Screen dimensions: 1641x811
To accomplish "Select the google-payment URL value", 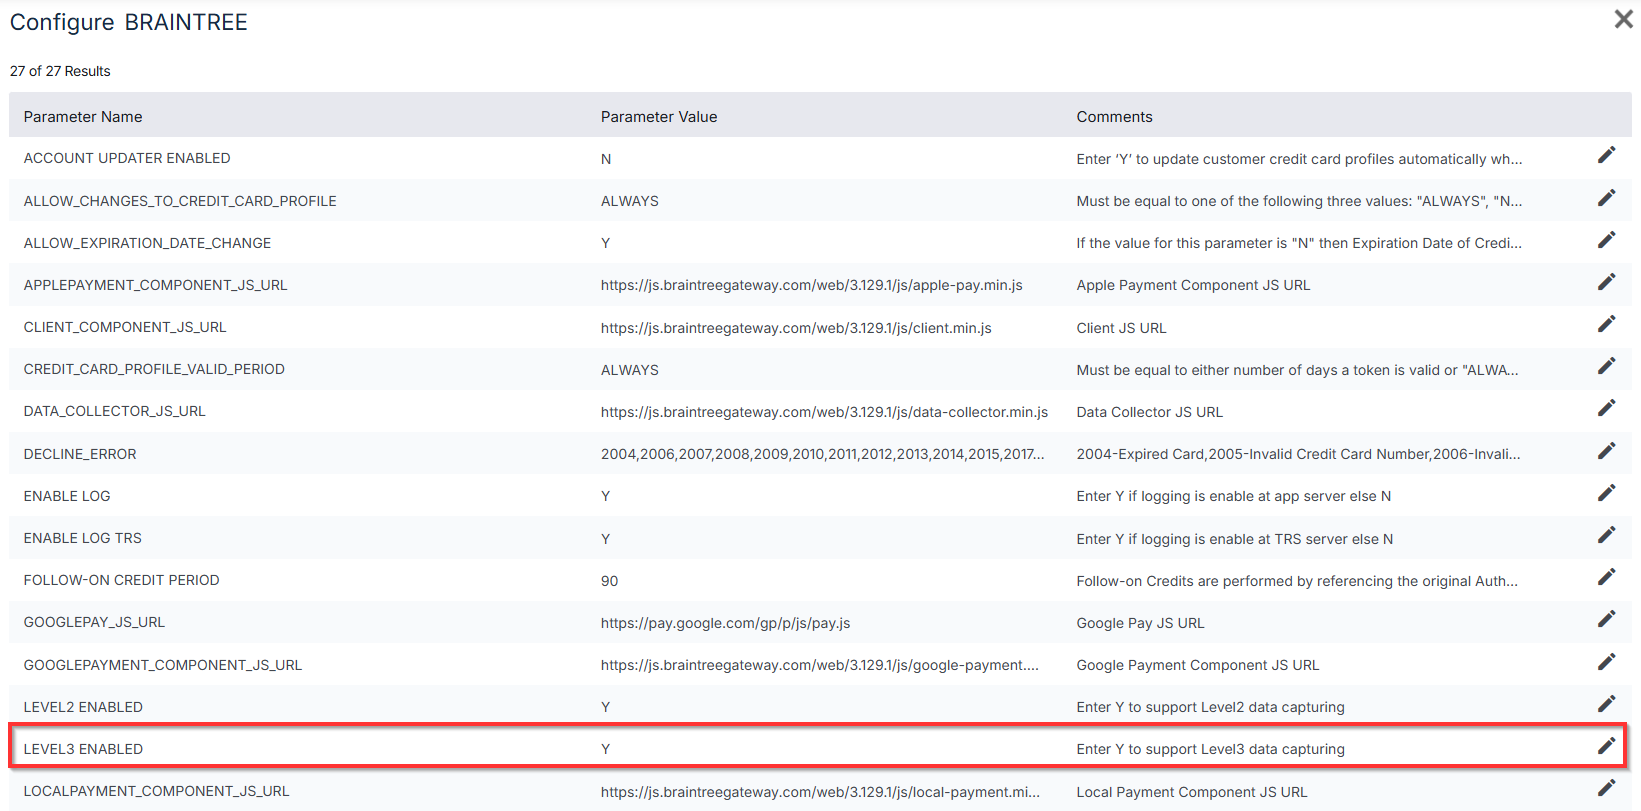I will pos(820,665).
